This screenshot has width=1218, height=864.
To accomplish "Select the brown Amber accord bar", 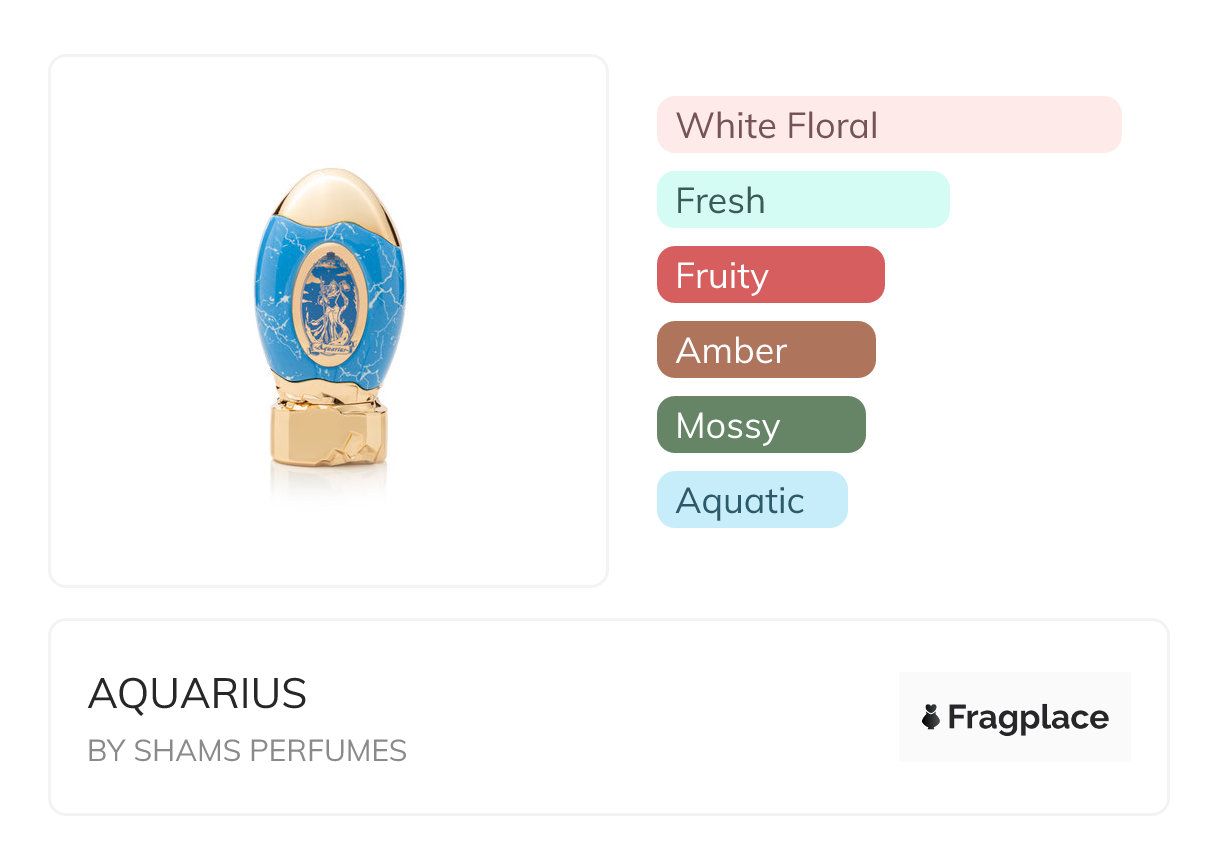I will click(766, 350).
